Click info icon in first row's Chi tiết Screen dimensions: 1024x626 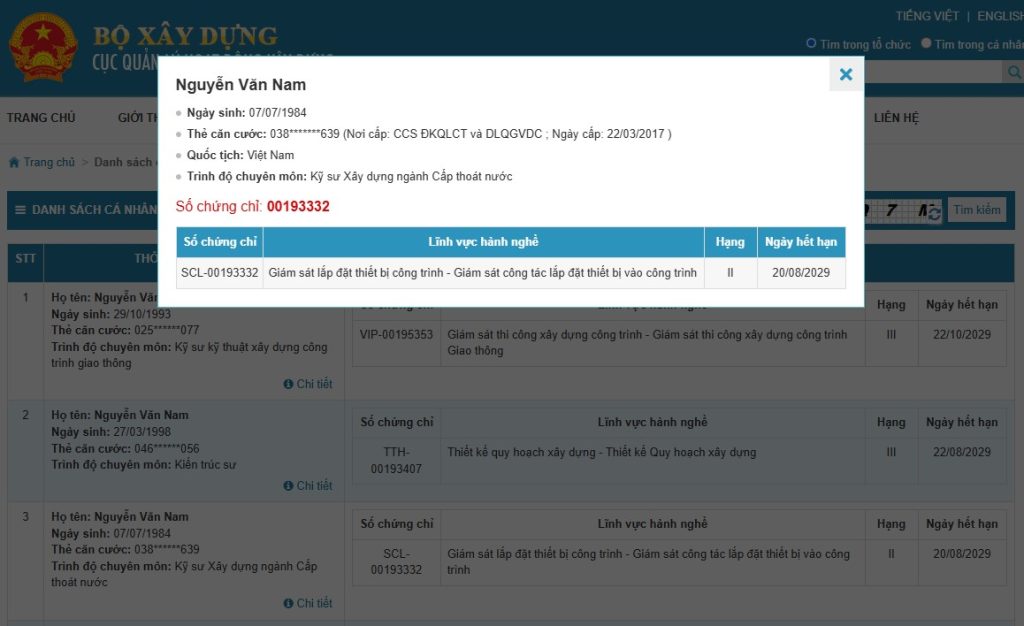click(x=288, y=384)
